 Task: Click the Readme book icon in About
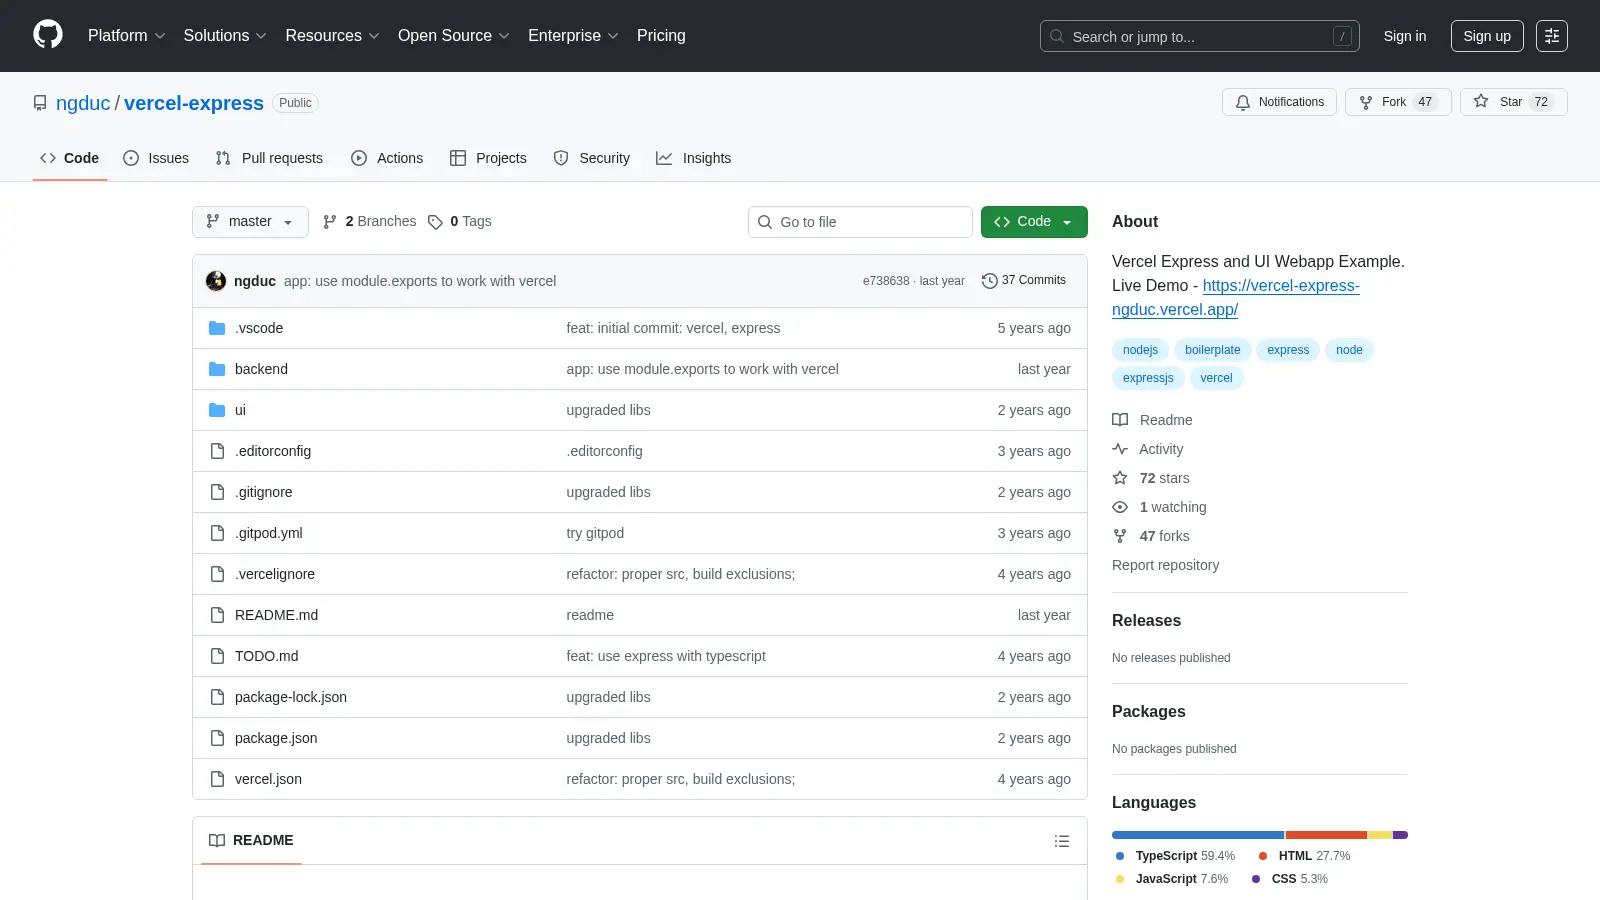click(x=1120, y=420)
